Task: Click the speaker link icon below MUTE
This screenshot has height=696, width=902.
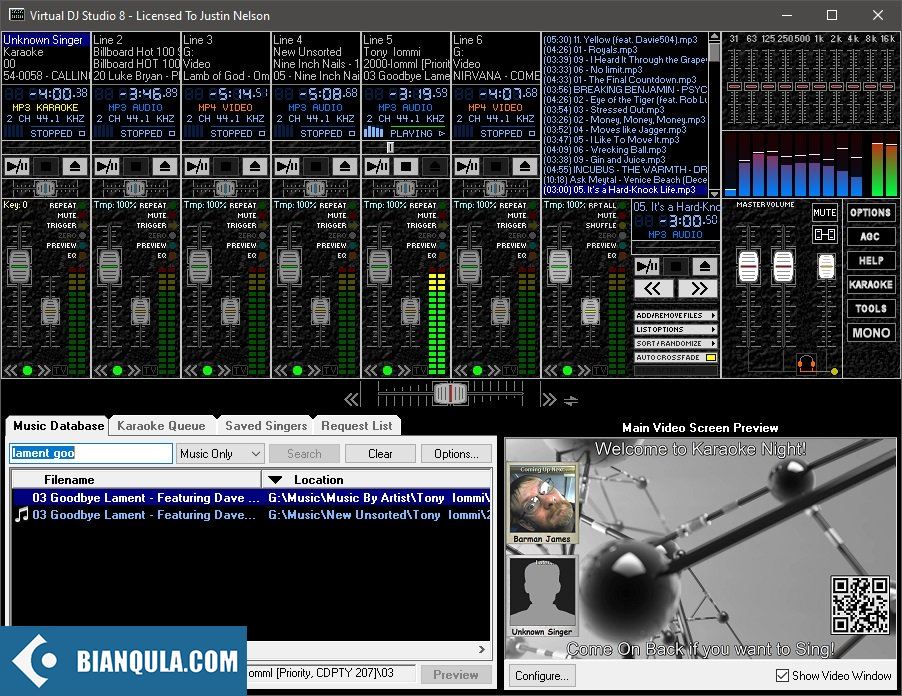Action: tap(824, 235)
